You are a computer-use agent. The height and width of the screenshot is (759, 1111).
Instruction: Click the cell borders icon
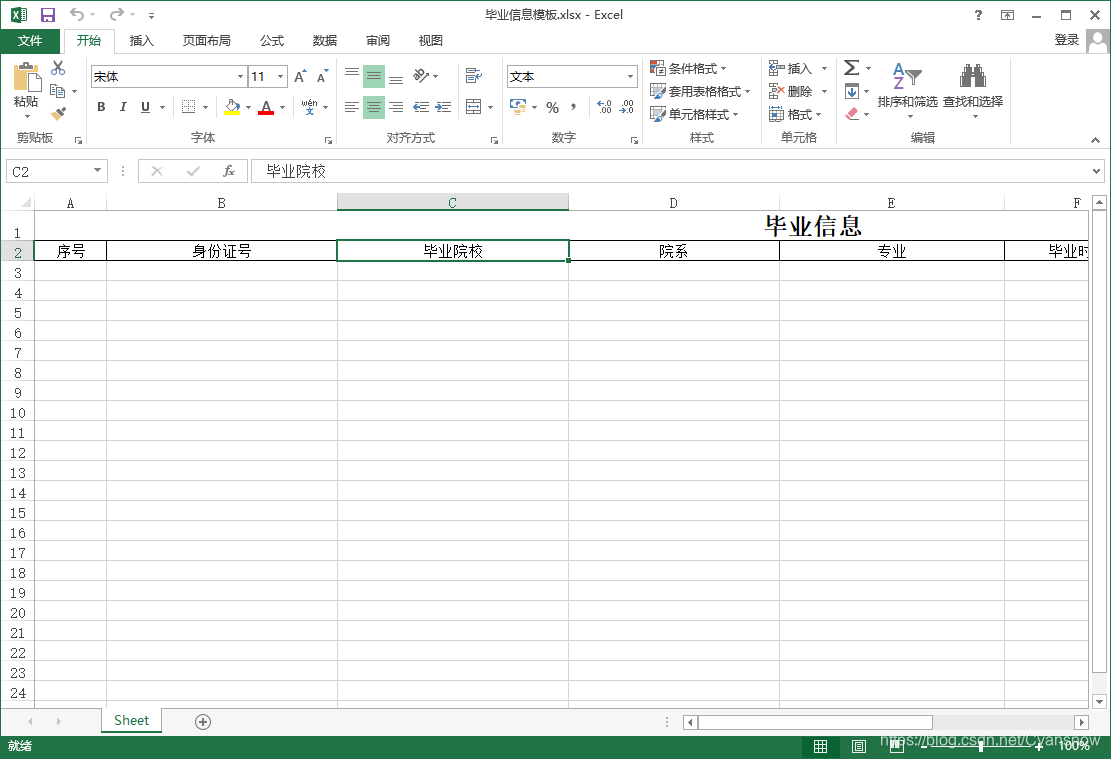coord(188,107)
